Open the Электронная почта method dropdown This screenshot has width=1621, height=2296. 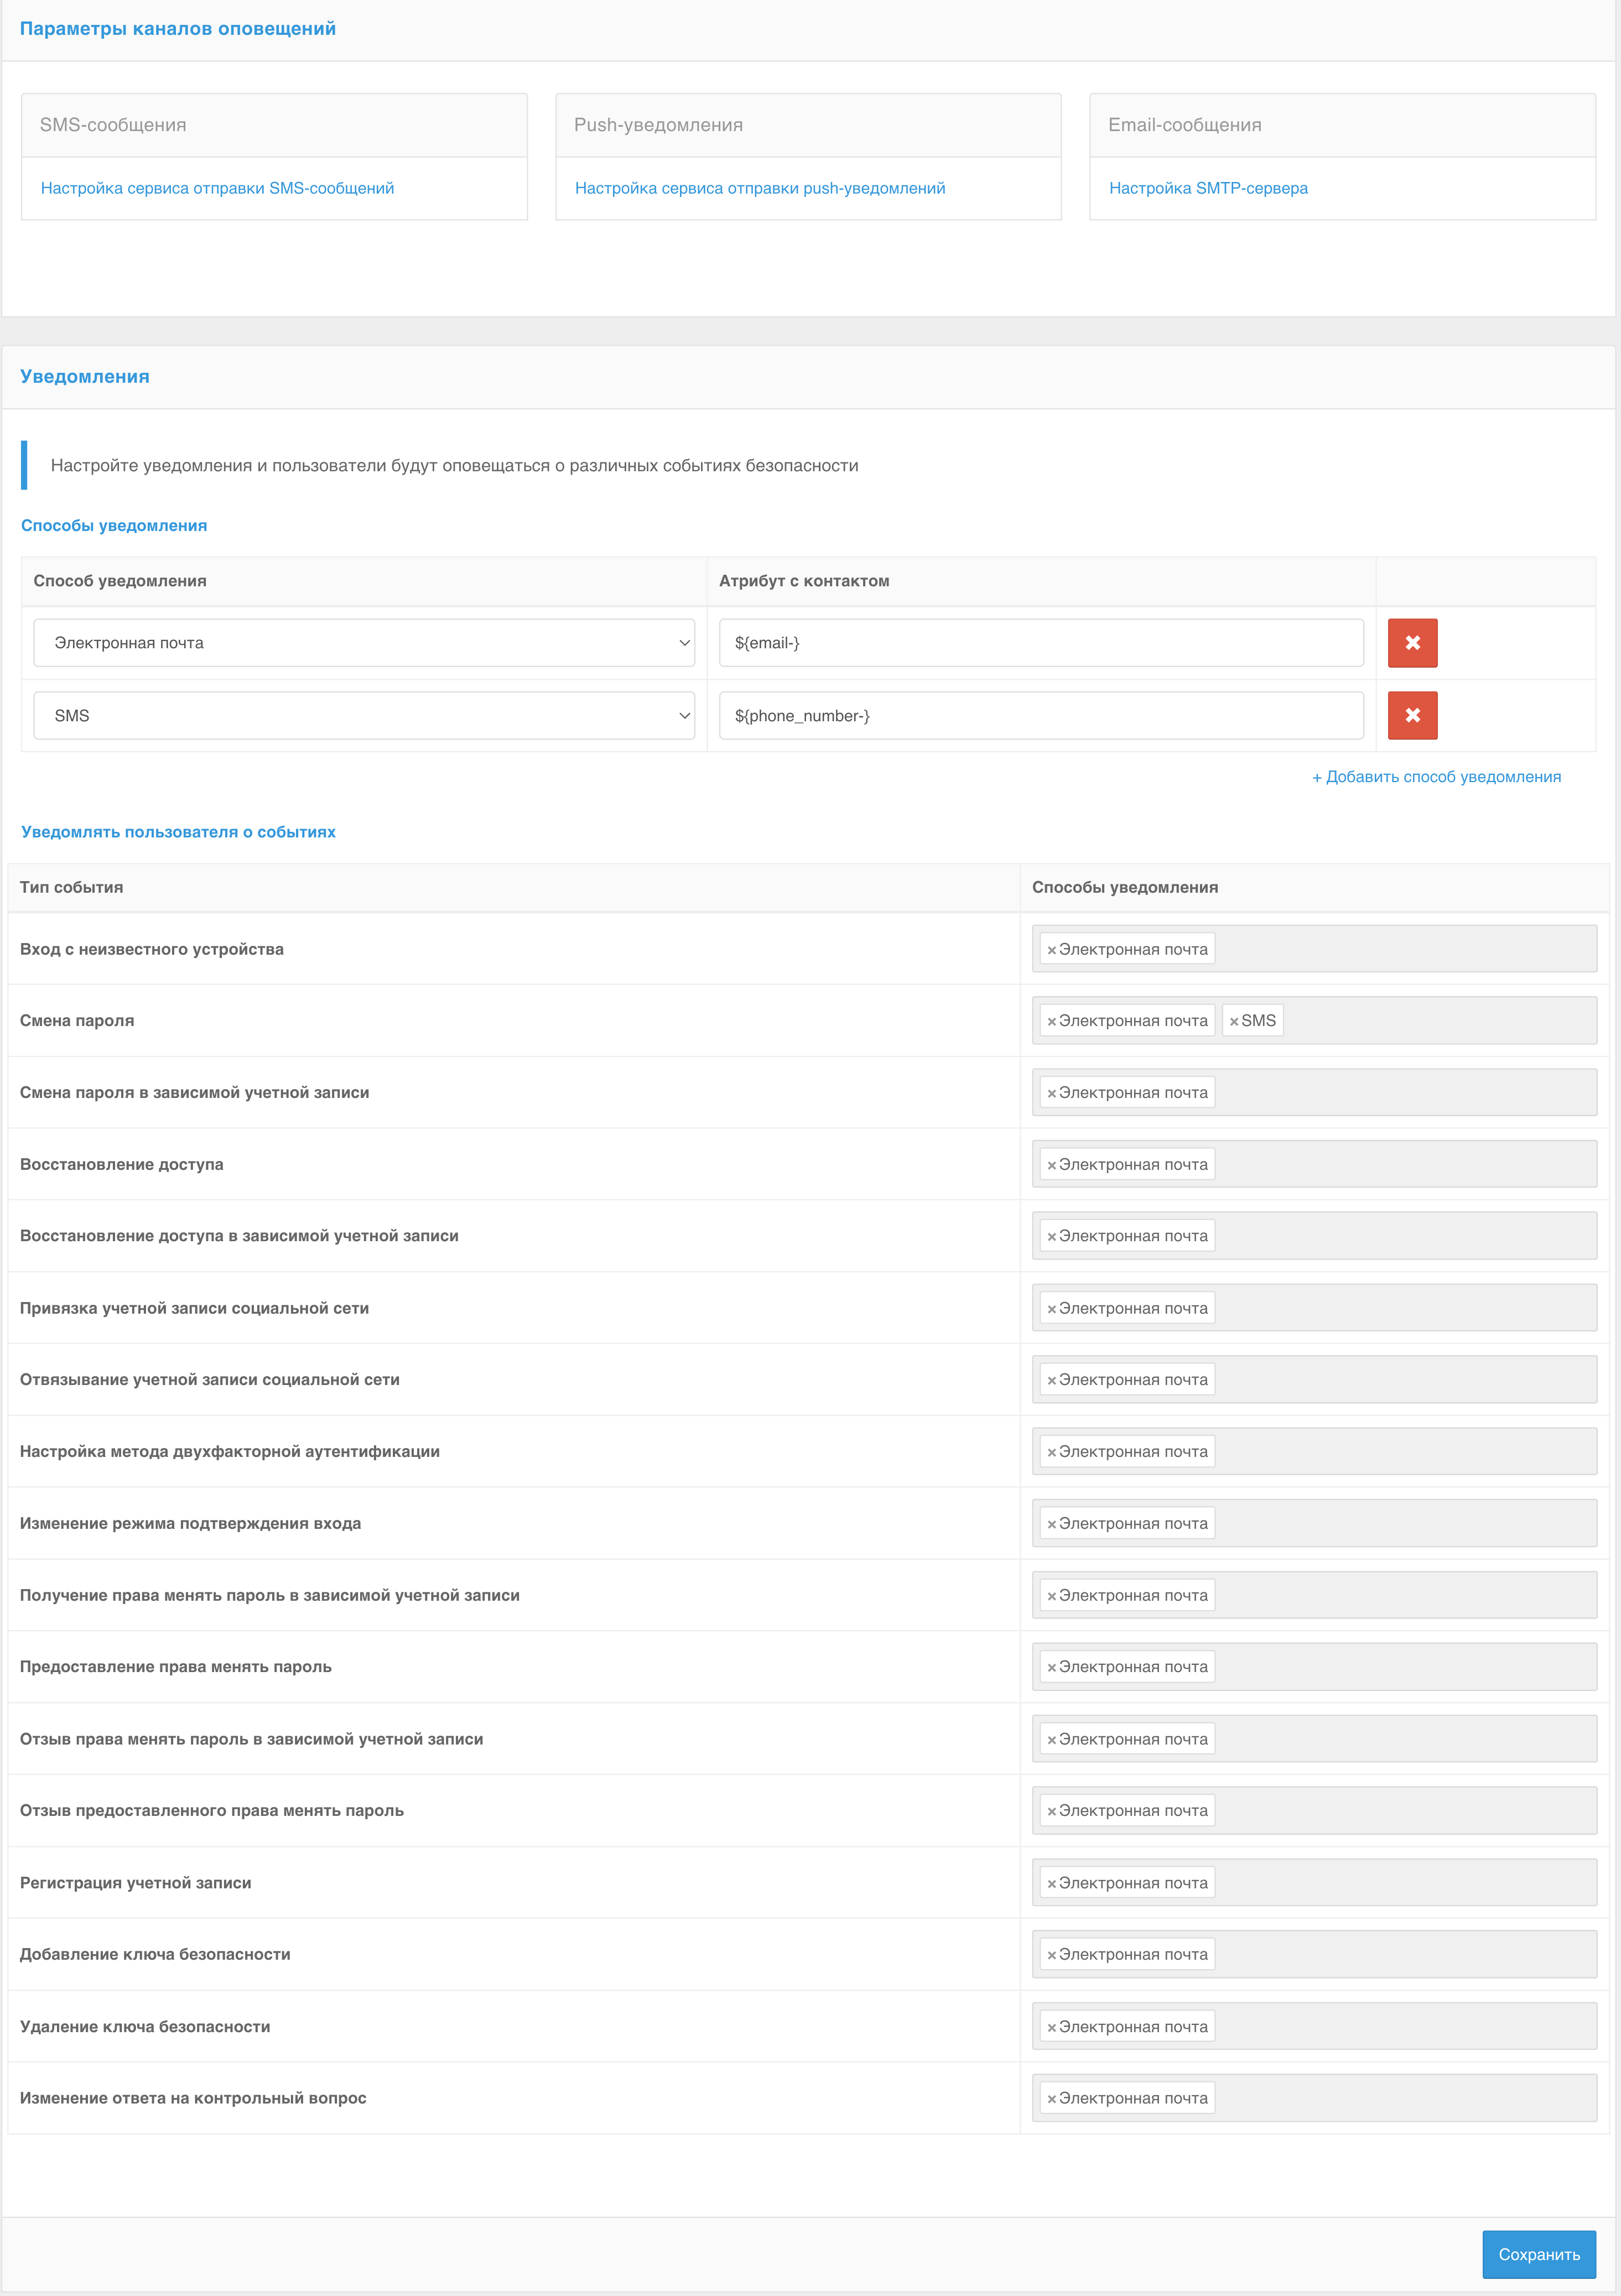coord(364,643)
